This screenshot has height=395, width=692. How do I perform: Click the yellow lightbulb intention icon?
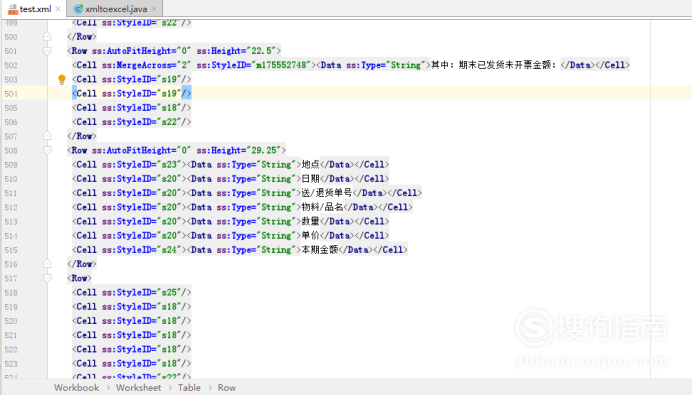click(x=62, y=79)
